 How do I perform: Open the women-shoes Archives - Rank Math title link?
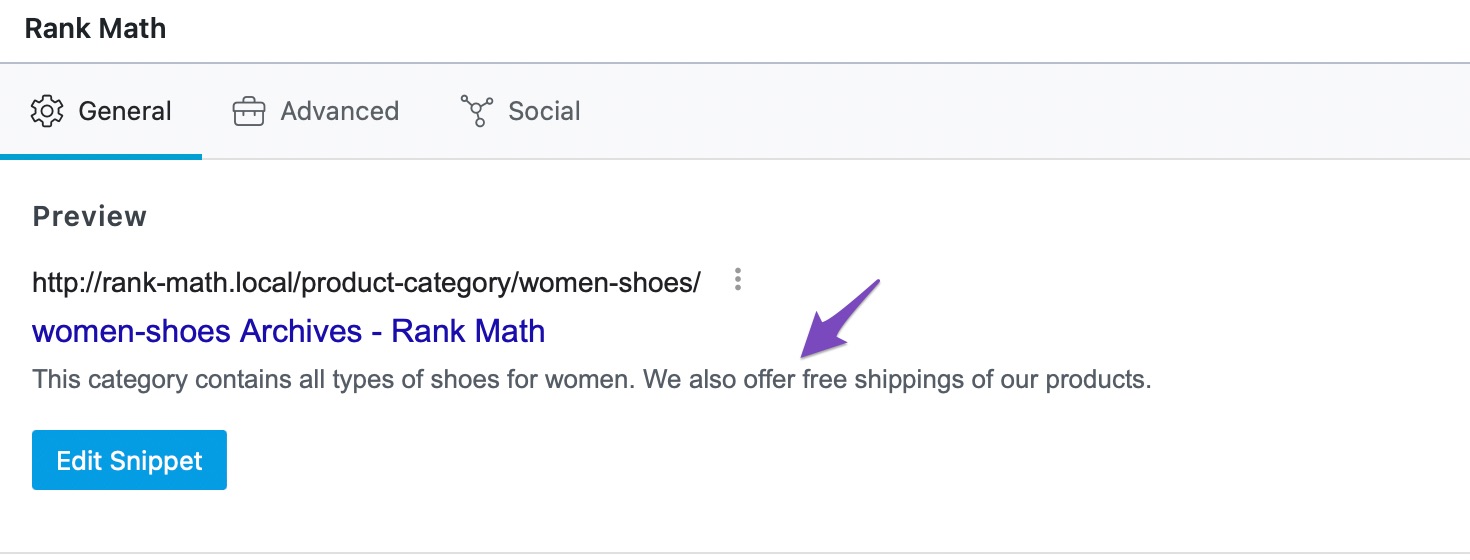(289, 331)
